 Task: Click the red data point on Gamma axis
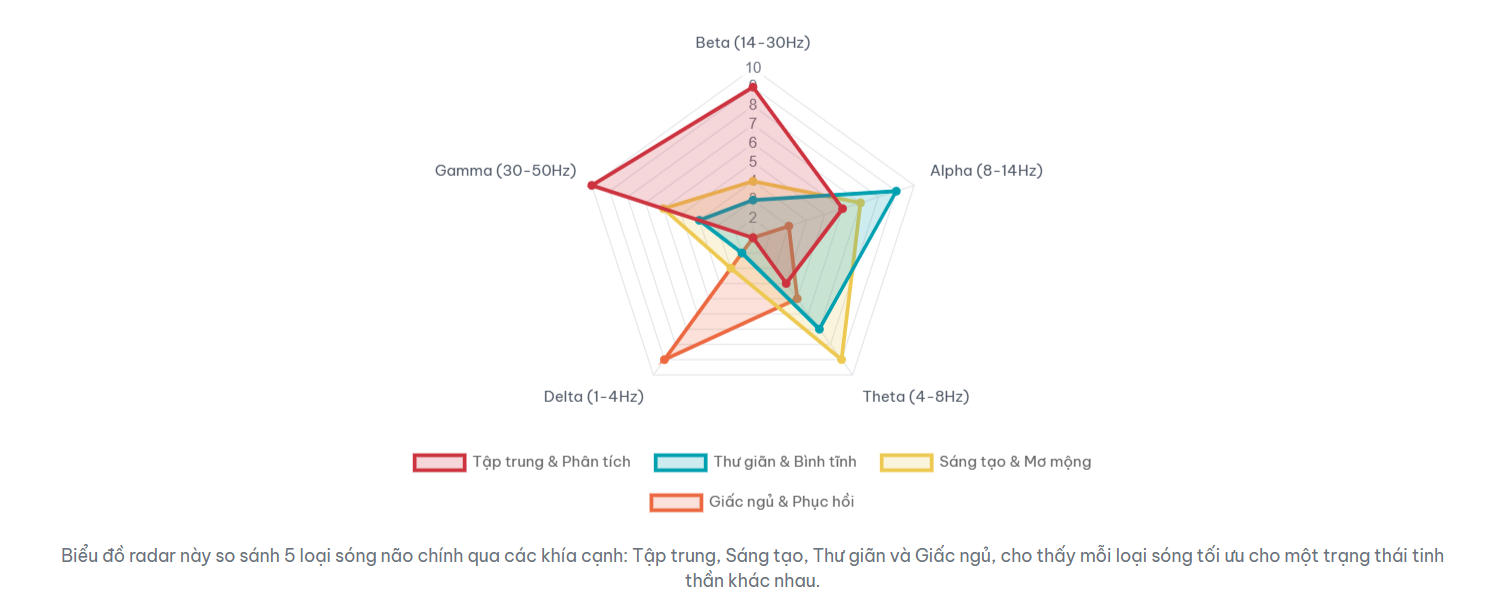click(592, 185)
